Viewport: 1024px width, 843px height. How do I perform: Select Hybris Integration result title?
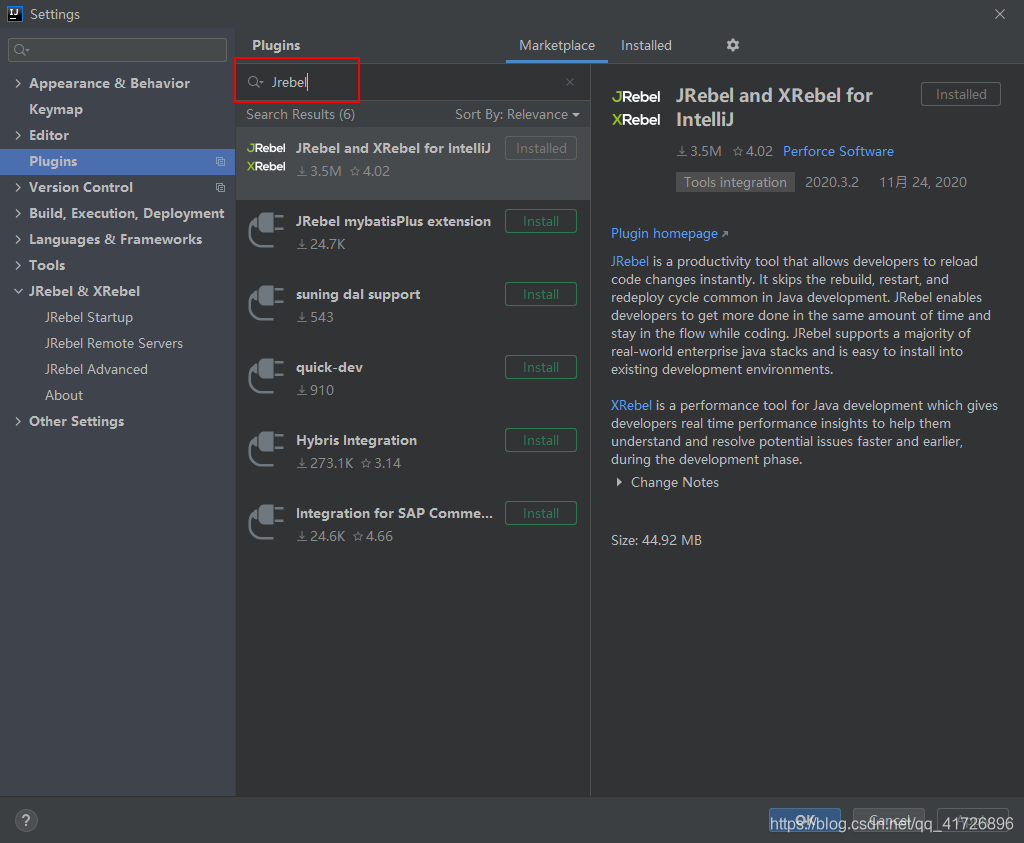[x=356, y=441]
